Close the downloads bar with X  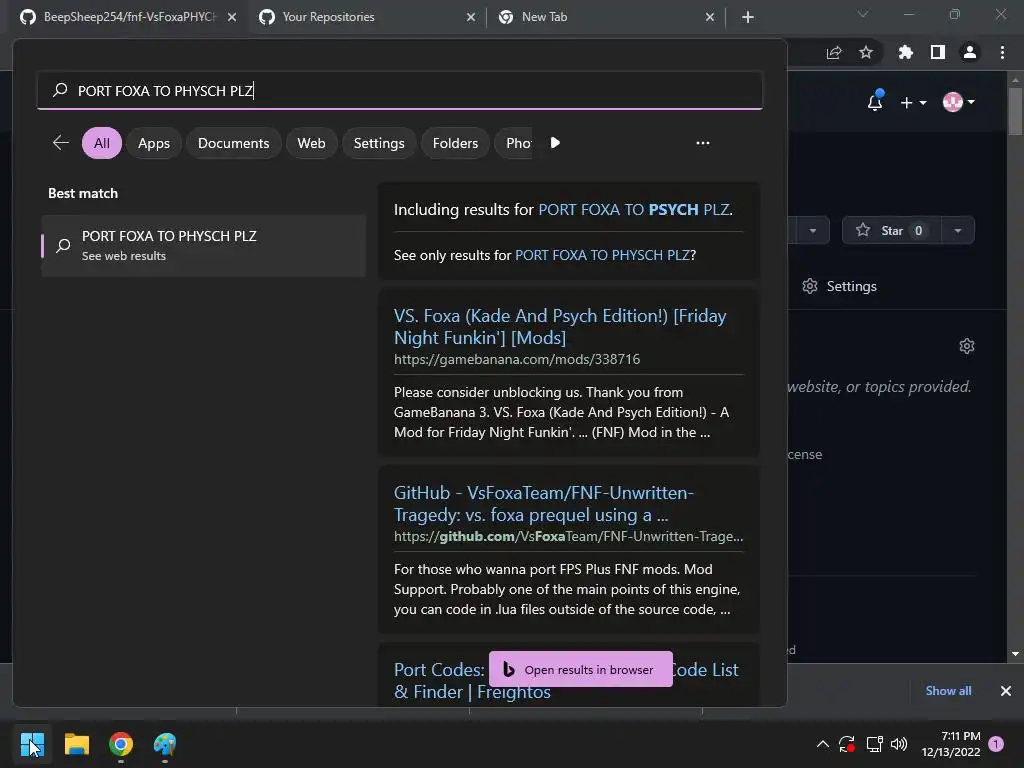pos(1006,691)
